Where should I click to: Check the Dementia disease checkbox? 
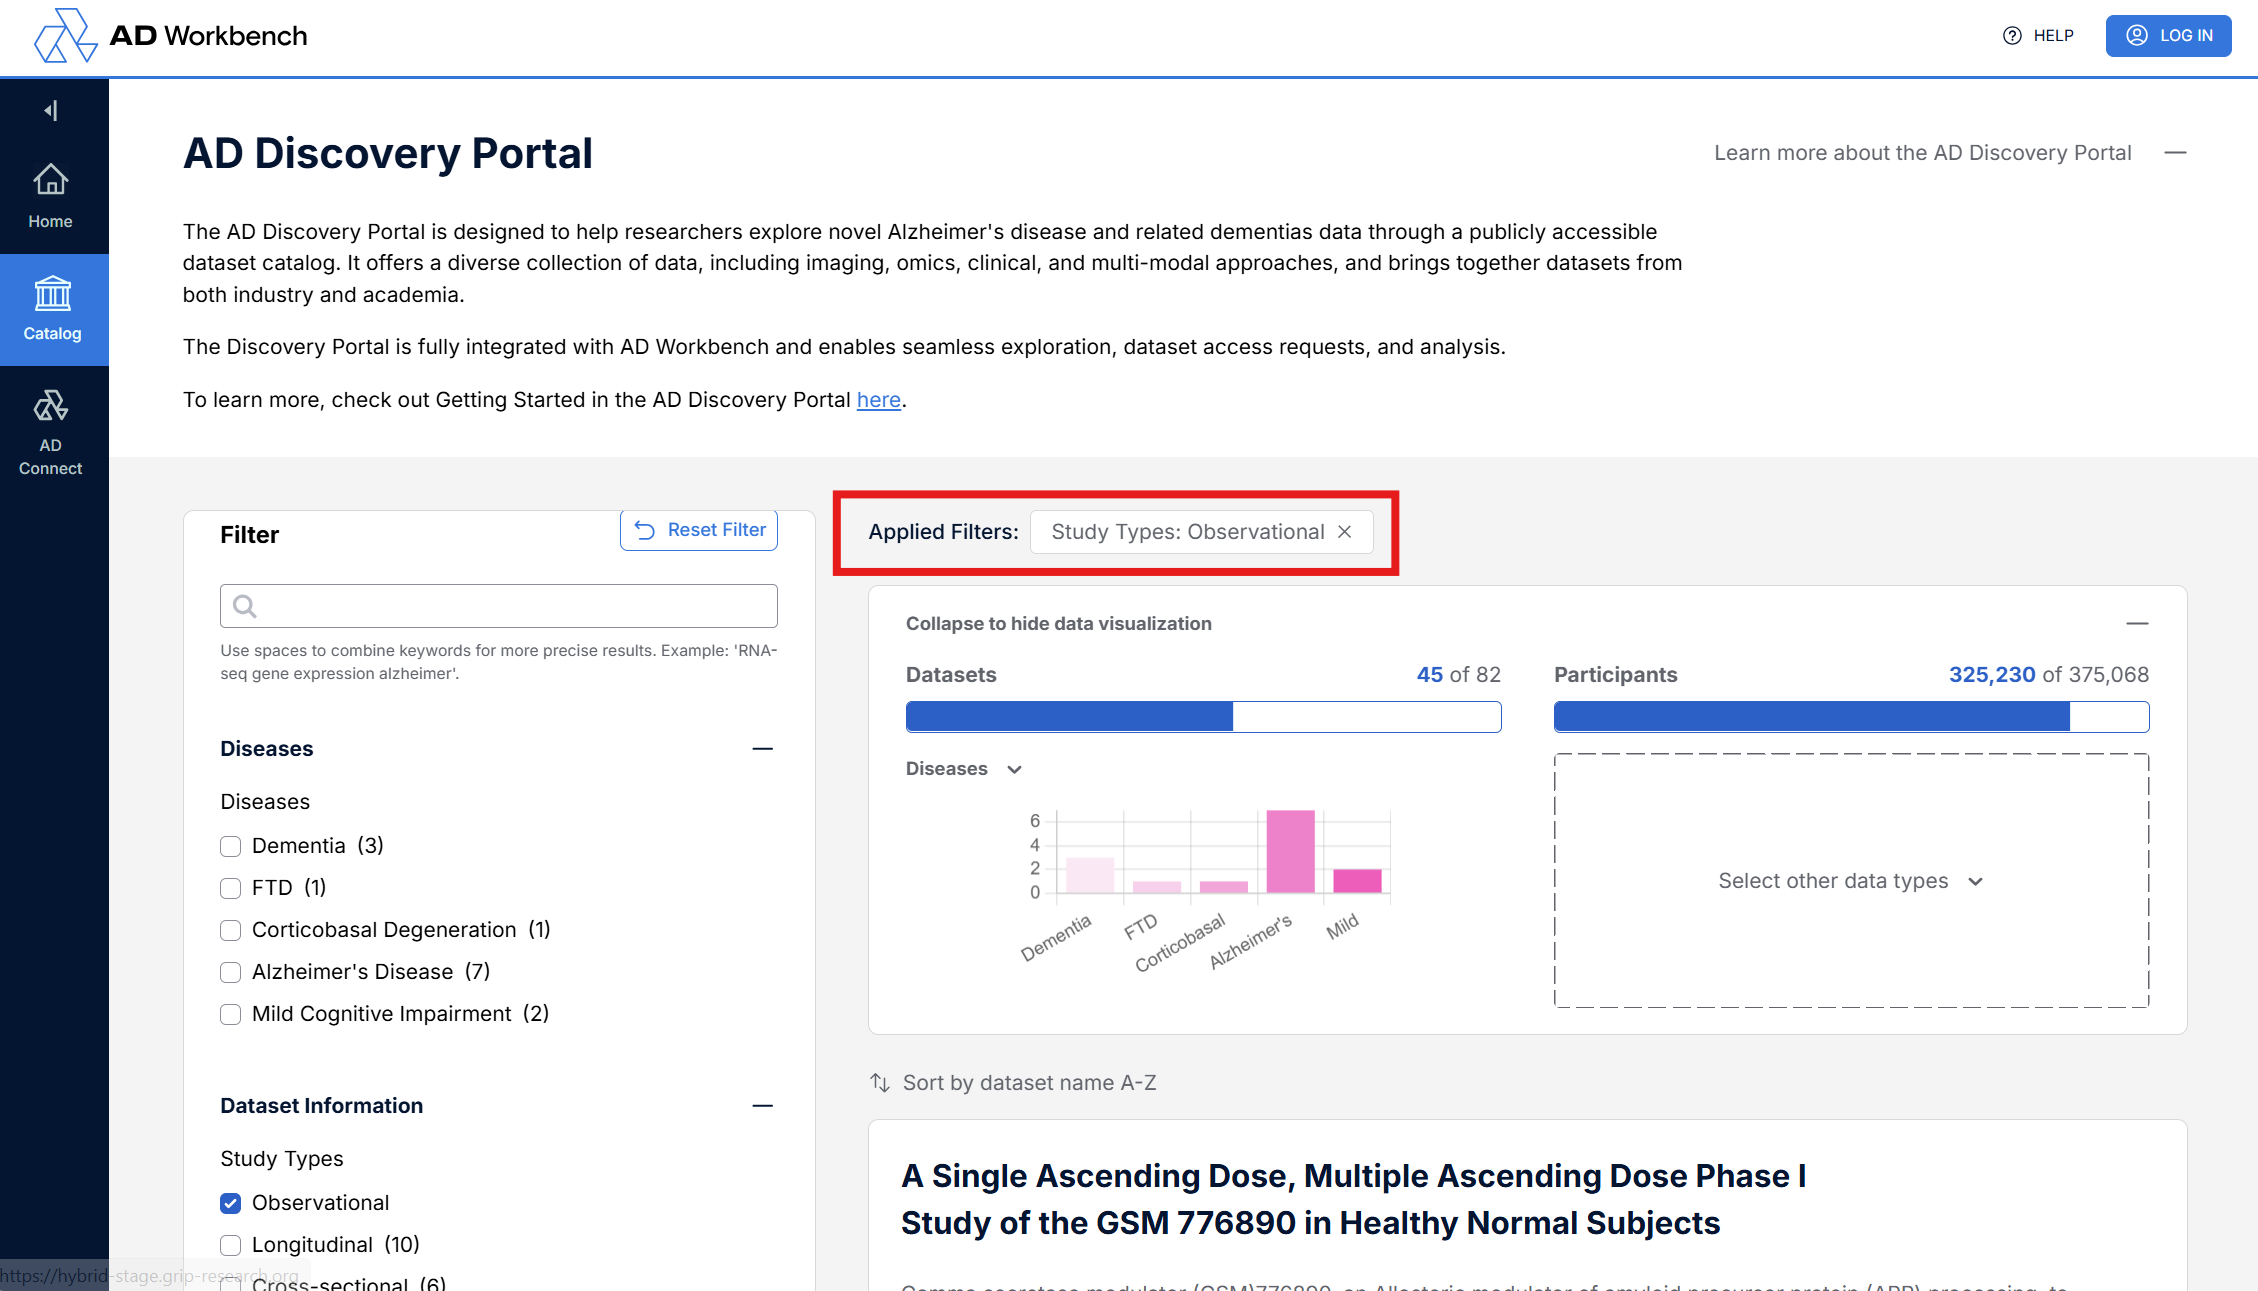(x=231, y=846)
